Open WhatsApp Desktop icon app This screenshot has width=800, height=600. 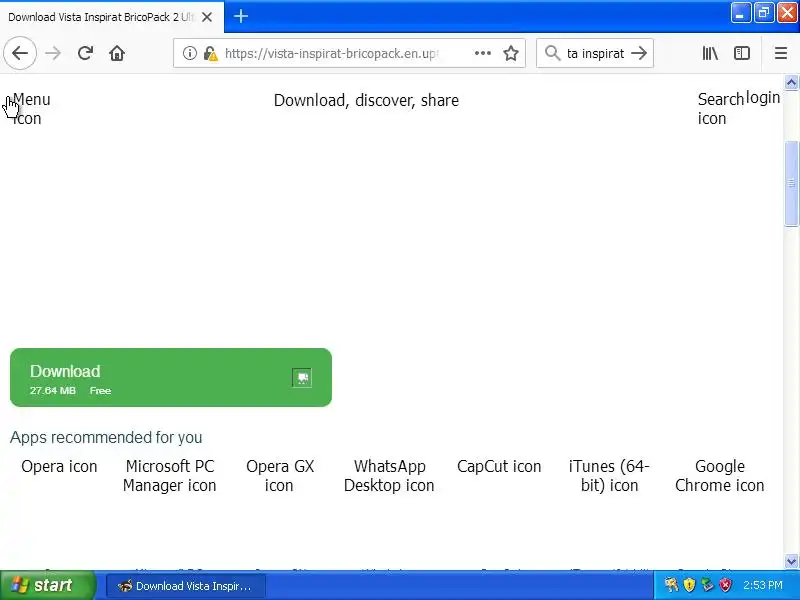(x=389, y=476)
